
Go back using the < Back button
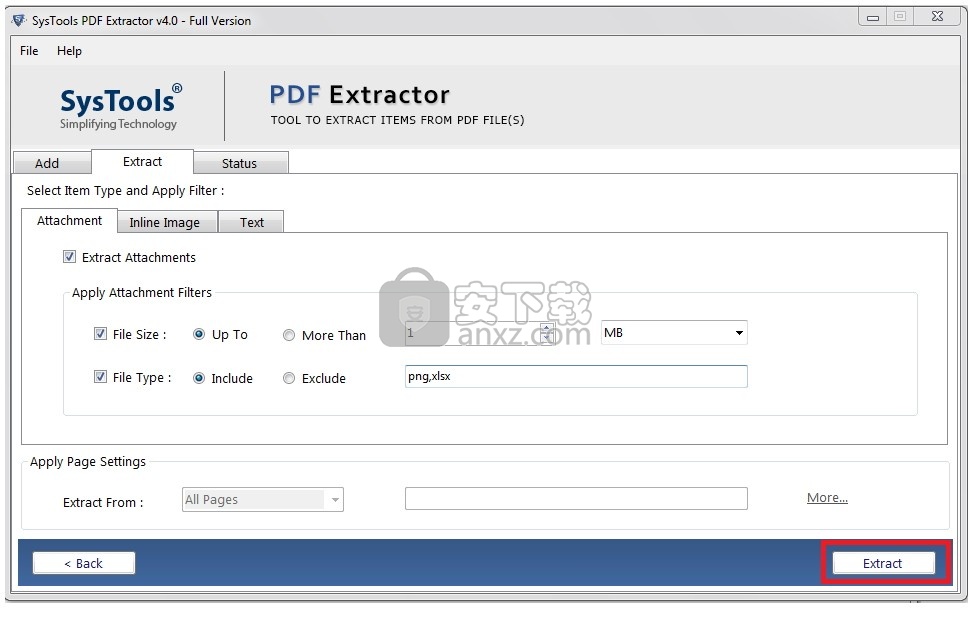(x=84, y=563)
